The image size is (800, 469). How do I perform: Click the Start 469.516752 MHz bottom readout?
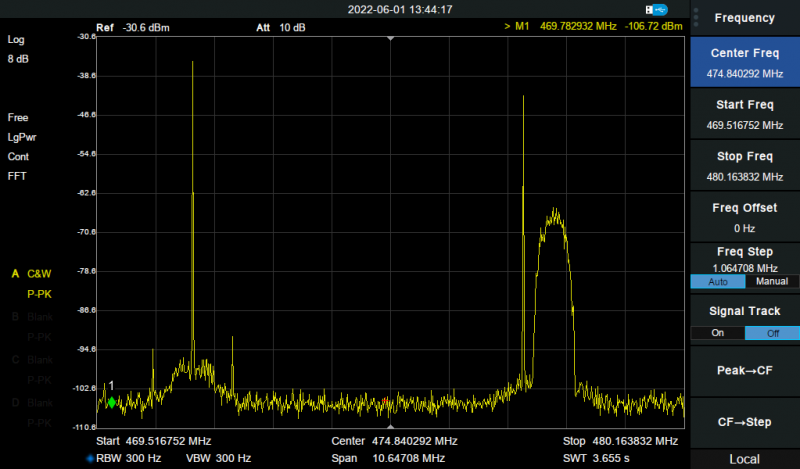click(154, 441)
